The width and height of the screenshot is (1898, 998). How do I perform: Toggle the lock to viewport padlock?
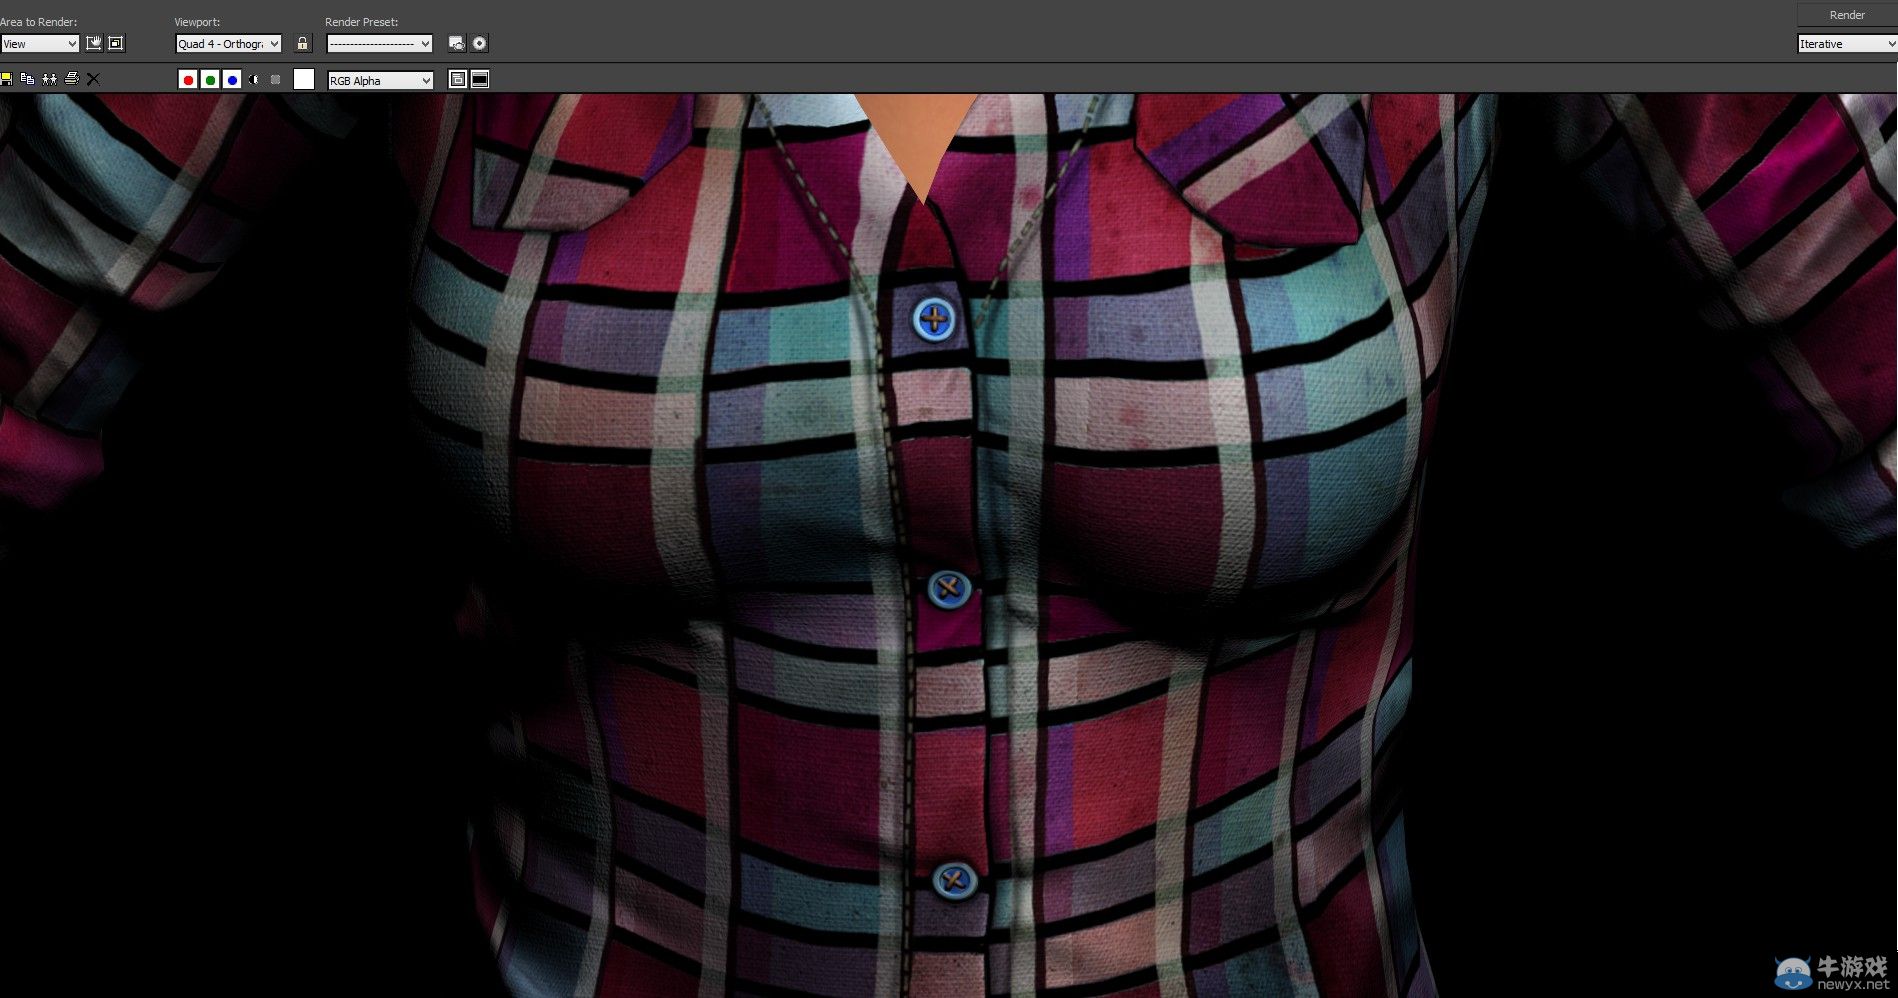click(x=303, y=43)
